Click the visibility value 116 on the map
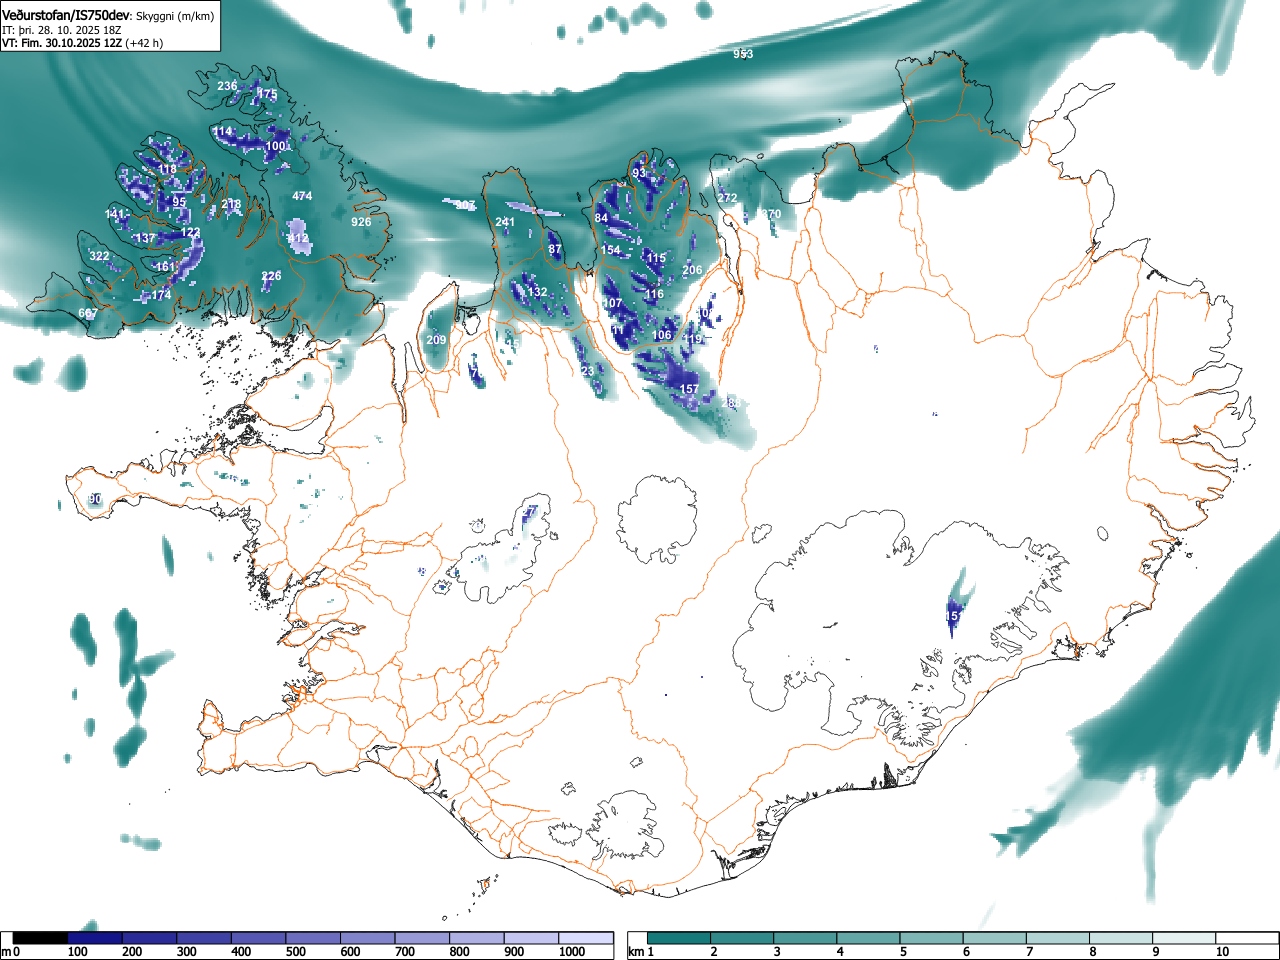This screenshot has height=960, width=1280. (x=654, y=294)
